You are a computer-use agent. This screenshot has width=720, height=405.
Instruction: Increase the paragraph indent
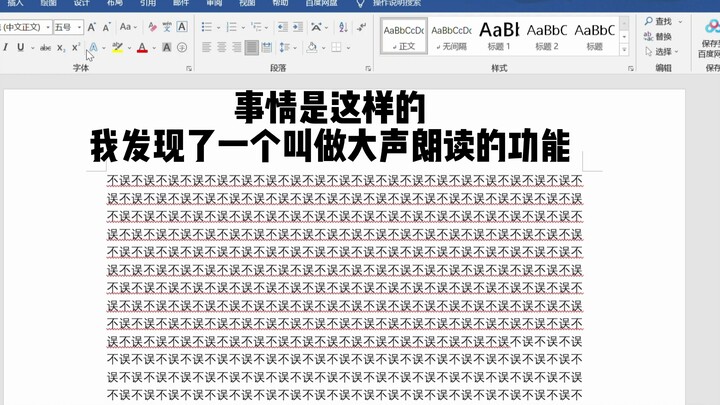(298, 27)
